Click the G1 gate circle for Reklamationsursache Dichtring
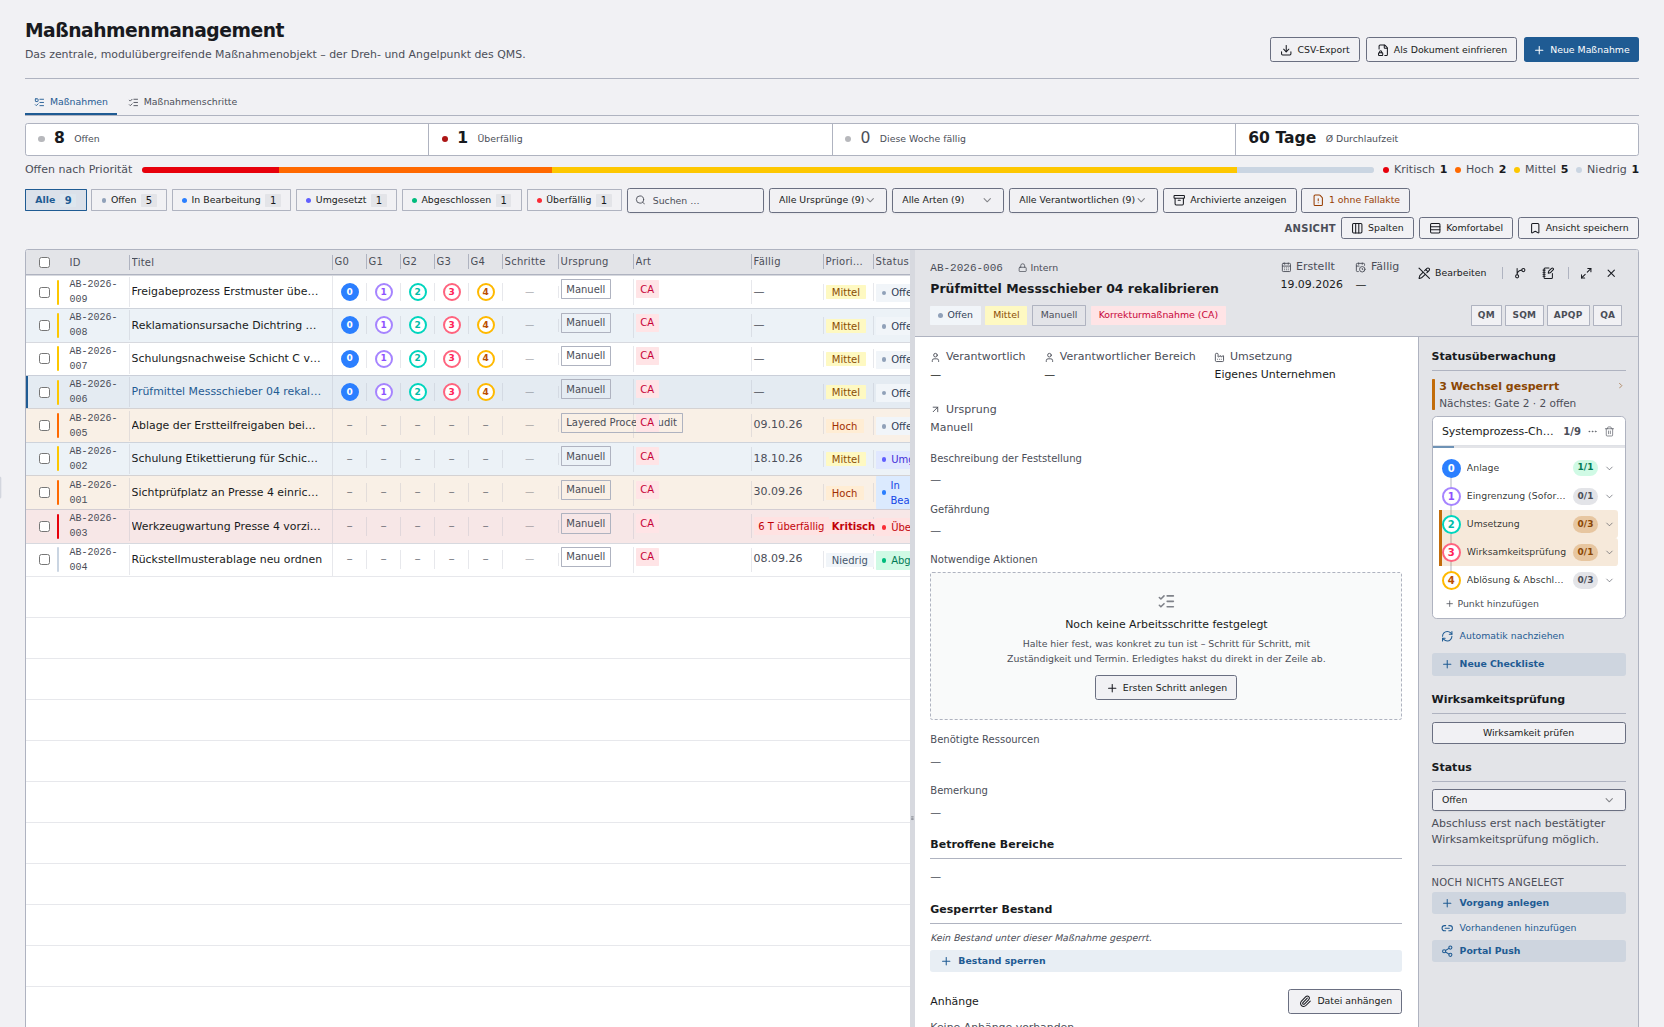The image size is (1664, 1027). (384, 325)
